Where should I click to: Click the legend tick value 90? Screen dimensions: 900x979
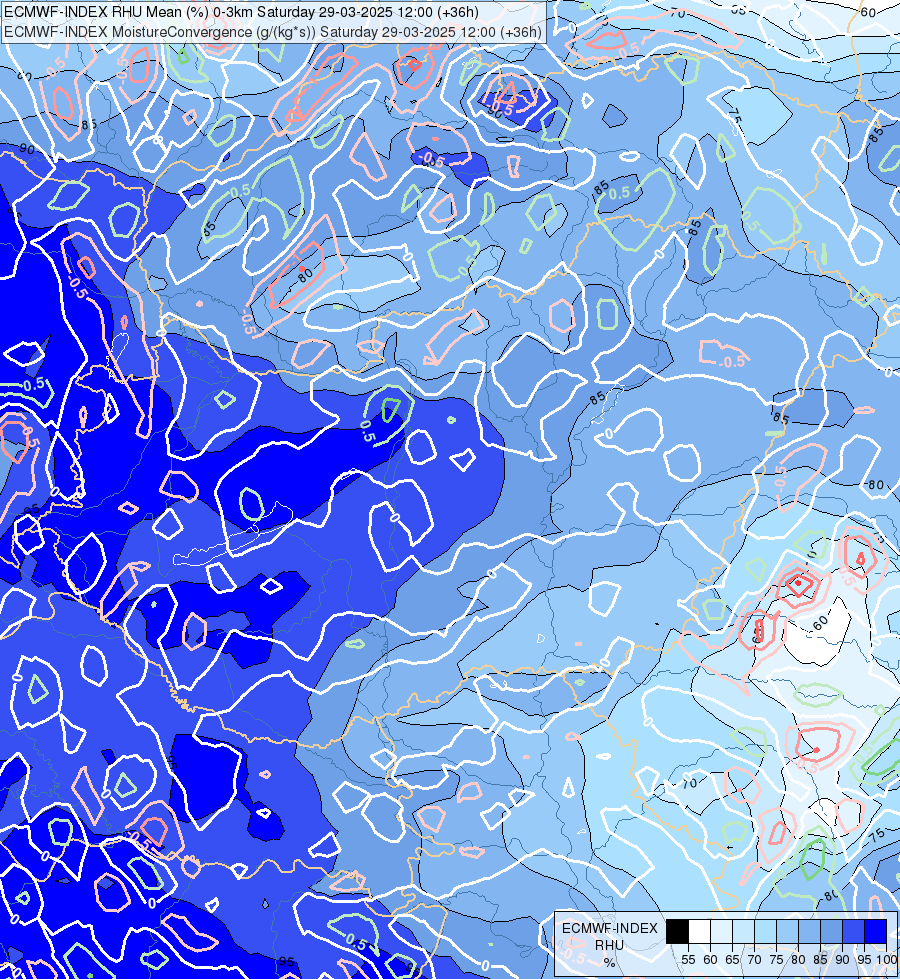click(x=842, y=960)
